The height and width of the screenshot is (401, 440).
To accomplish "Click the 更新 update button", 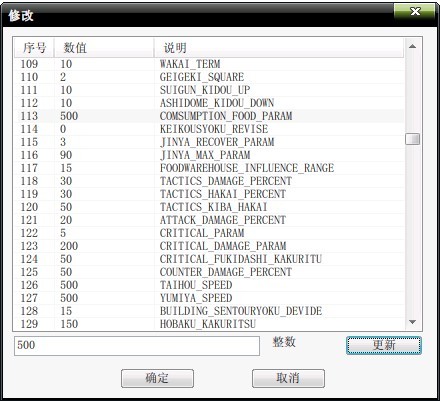I will pyautogui.click(x=384, y=345).
